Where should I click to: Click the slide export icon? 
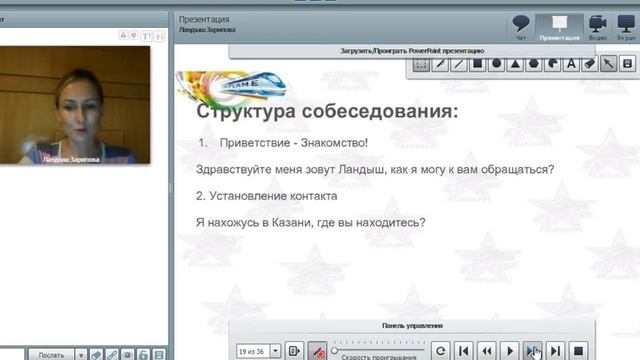pyautogui.click(x=294, y=351)
